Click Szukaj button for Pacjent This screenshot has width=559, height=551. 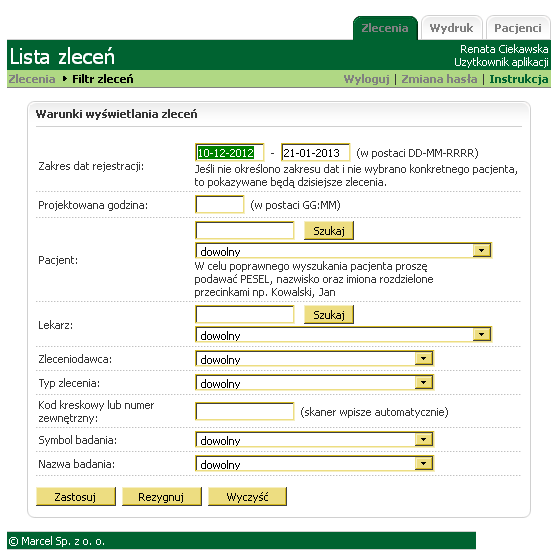(329, 231)
